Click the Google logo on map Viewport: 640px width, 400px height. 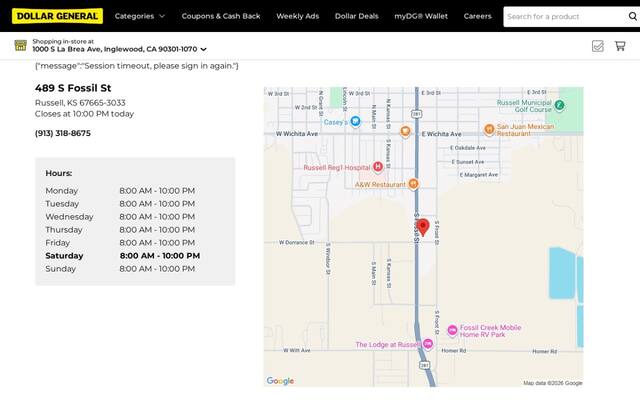point(280,380)
